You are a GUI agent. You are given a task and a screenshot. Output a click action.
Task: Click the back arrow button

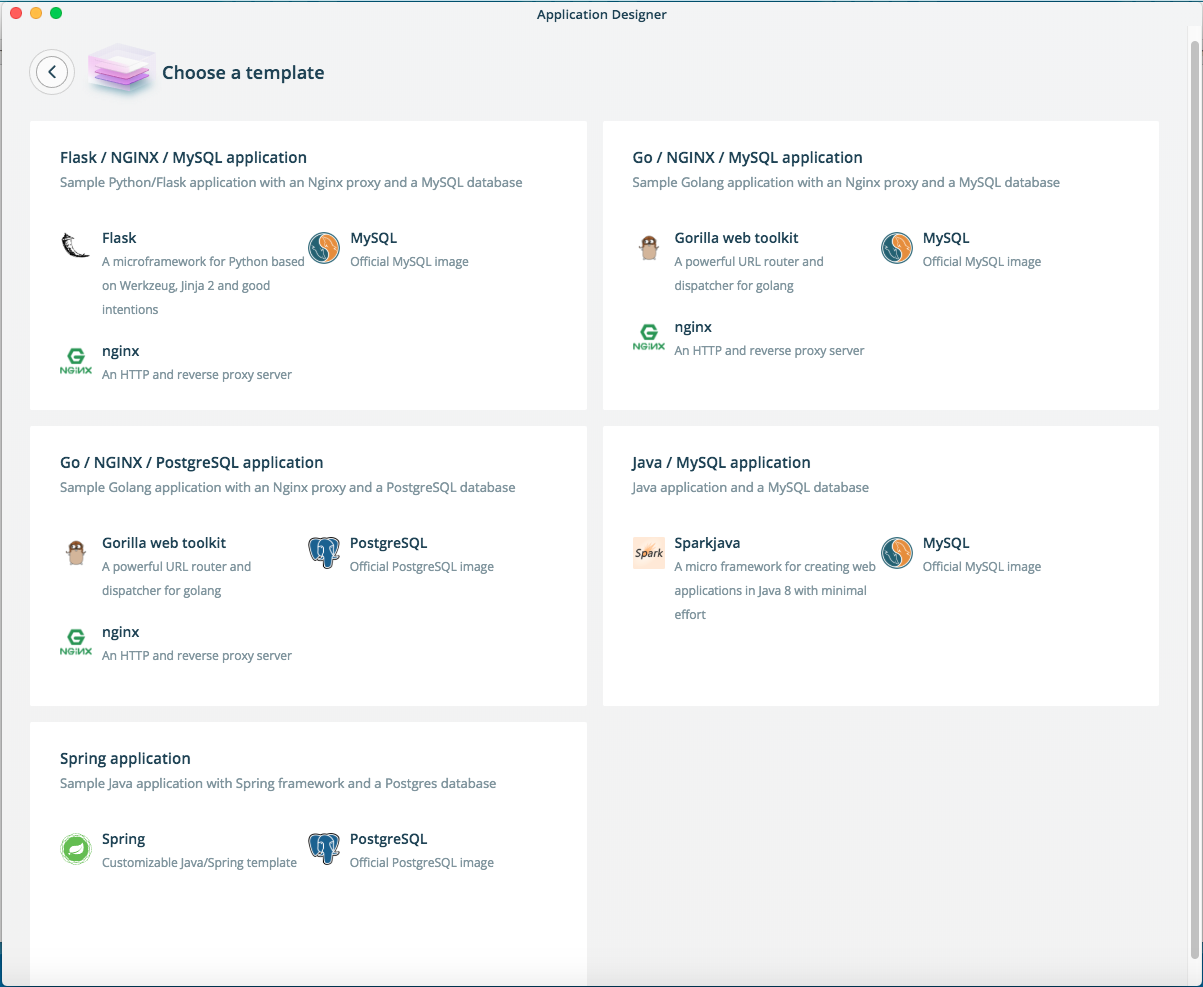click(x=52, y=72)
